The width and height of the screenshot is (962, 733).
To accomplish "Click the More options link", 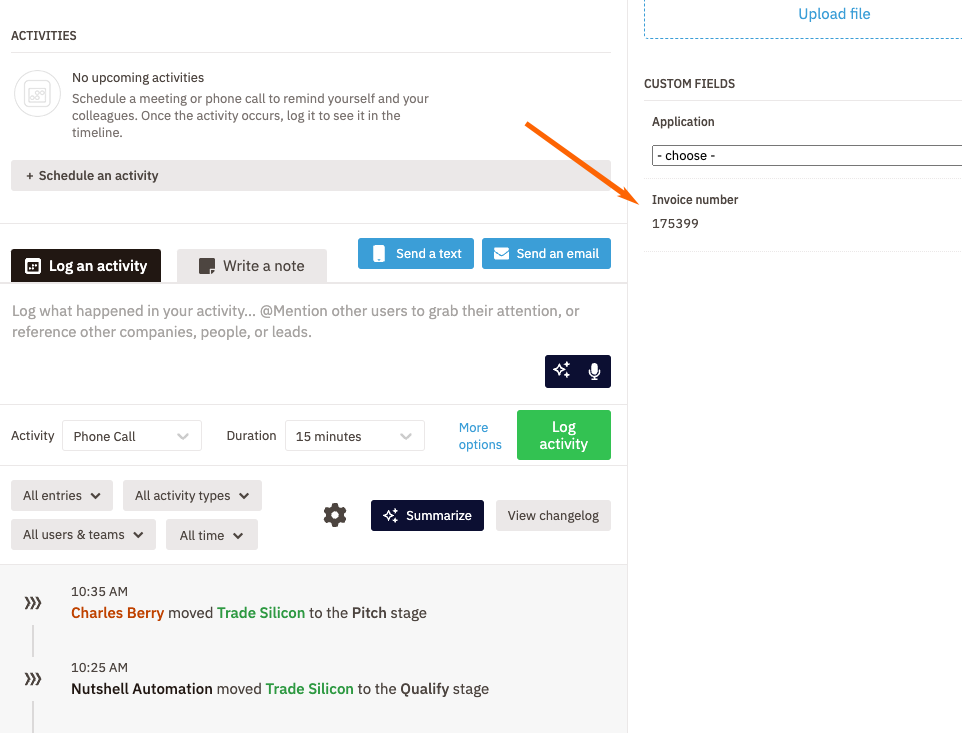I will coord(480,436).
